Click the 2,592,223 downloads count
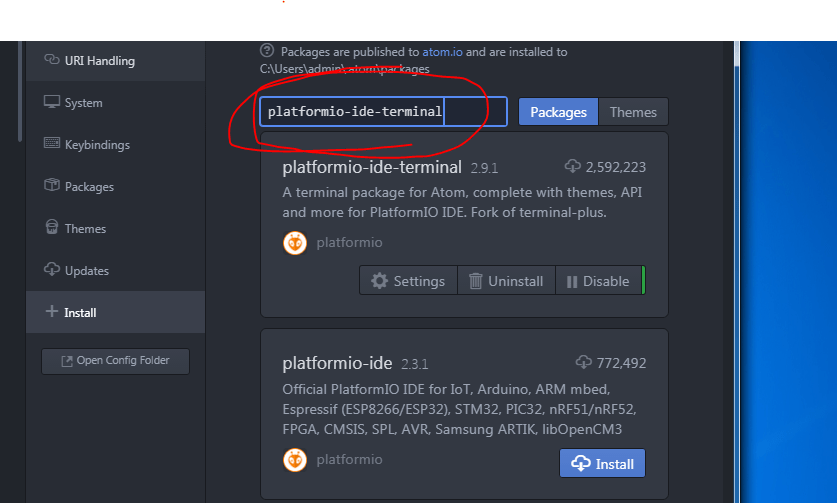Image resolution: width=837 pixels, height=503 pixels. (615, 168)
